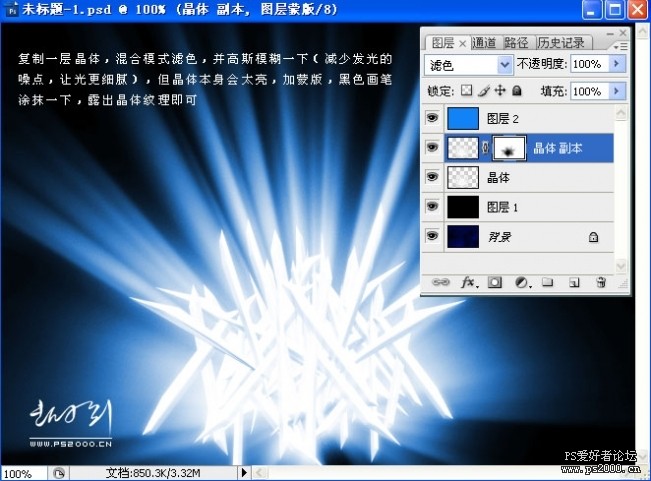Open the 不透明度 opacity slider arrow
The image size is (651, 481).
(x=617, y=63)
